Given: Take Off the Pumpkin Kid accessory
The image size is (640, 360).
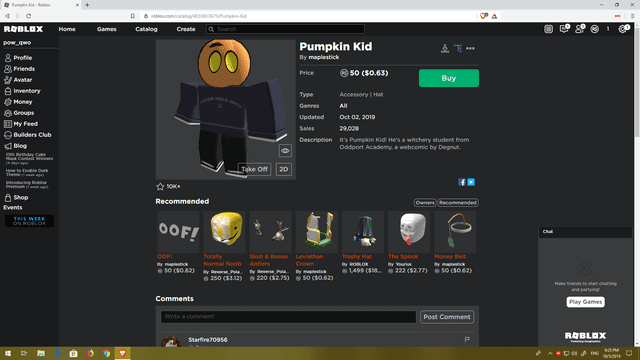Looking at the screenshot, I should click(254, 169).
